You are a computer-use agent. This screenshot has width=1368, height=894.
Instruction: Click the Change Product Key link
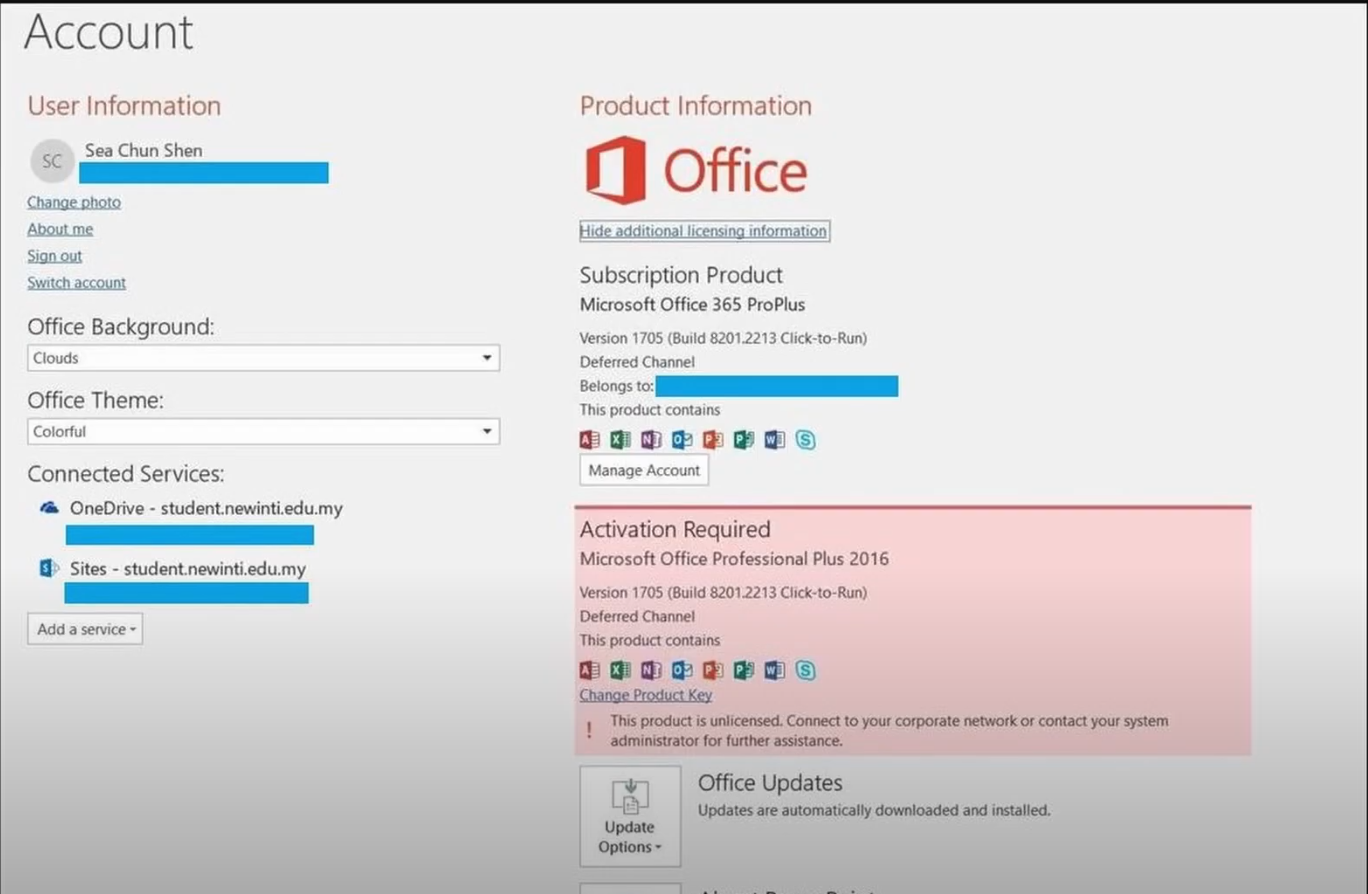[646, 695]
